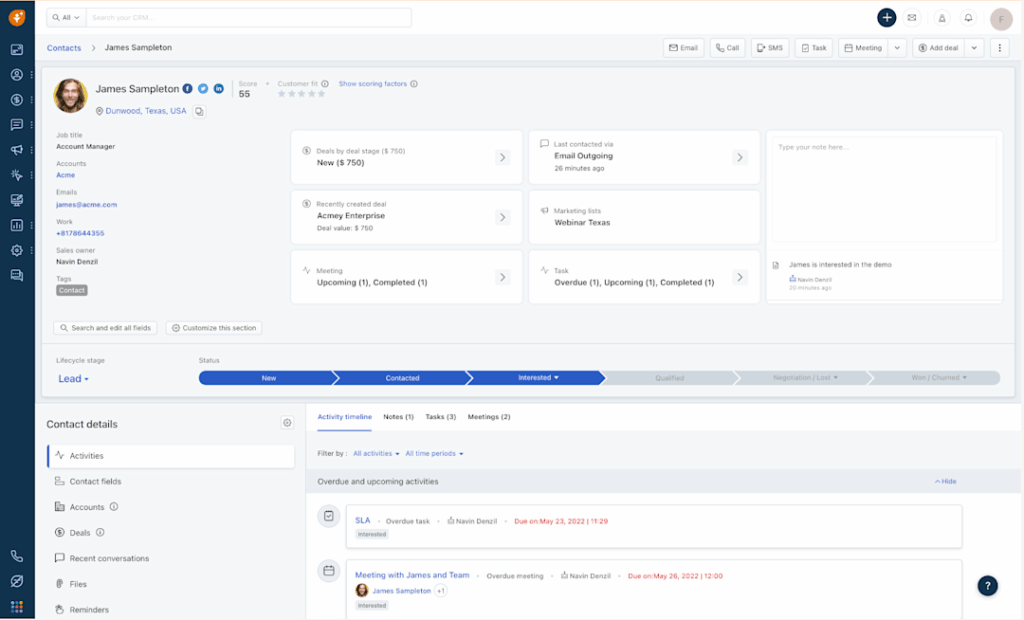Expand the Recently created deal card arrow
The width and height of the screenshot is (1024, 620).
pos(502,218)
